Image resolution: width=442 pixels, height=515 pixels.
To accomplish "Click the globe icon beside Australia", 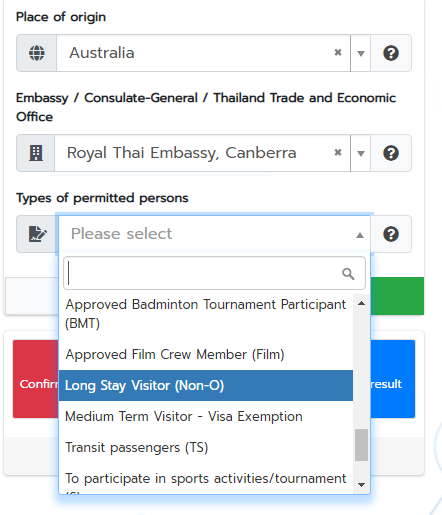I will 37,53.
